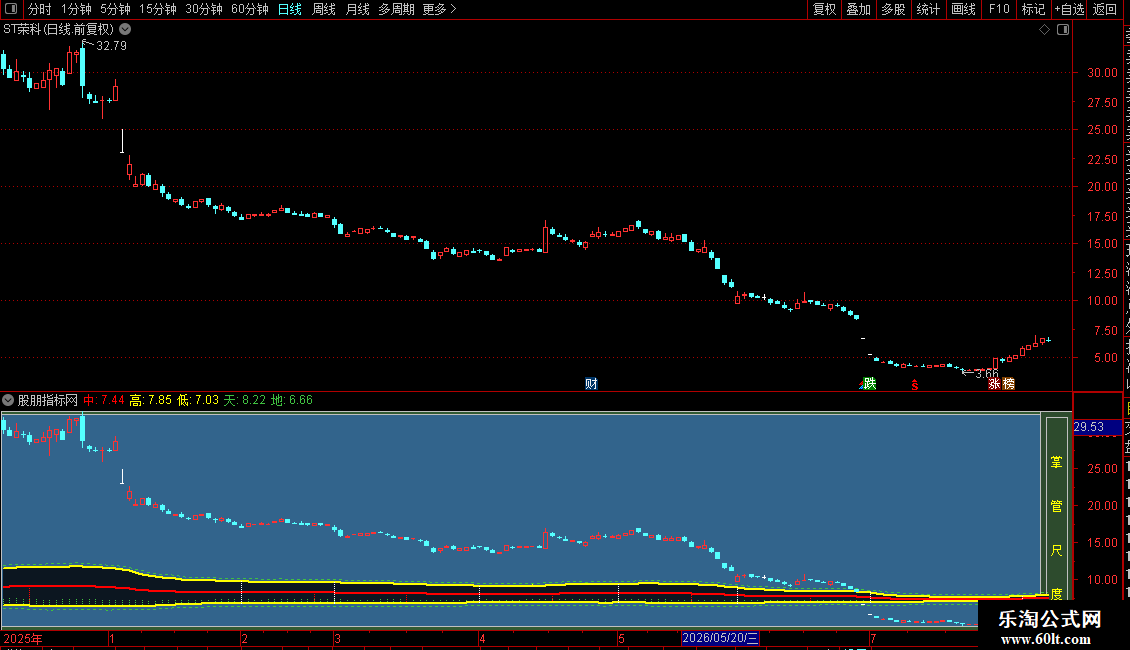Click the 返回 back button
Viewport: 1130px width, 650px height.
1104,9
